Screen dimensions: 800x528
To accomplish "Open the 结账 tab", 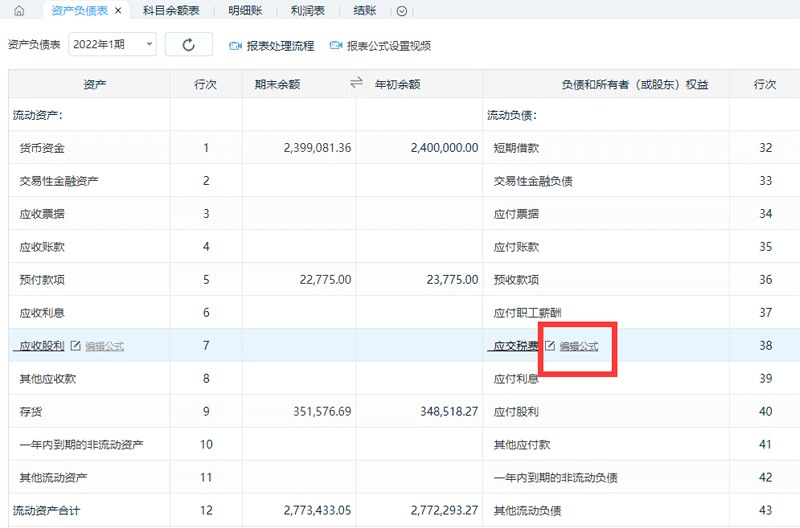I will click(x=365, y=11).
